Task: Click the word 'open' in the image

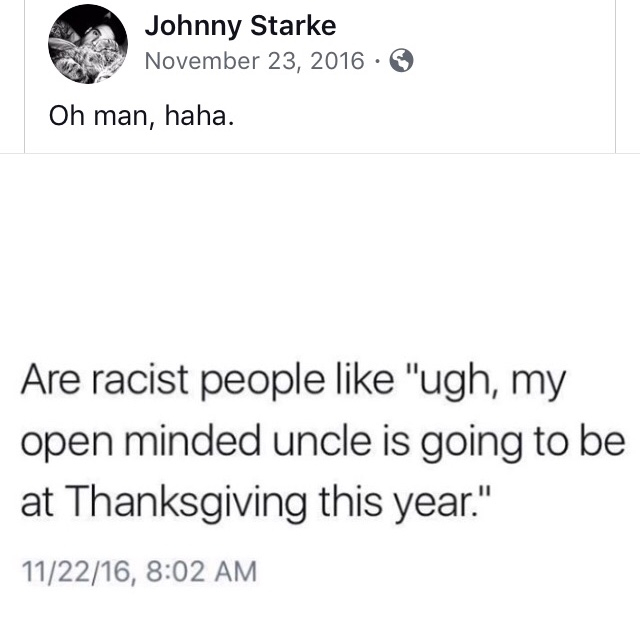Action: tap(67, 444)
